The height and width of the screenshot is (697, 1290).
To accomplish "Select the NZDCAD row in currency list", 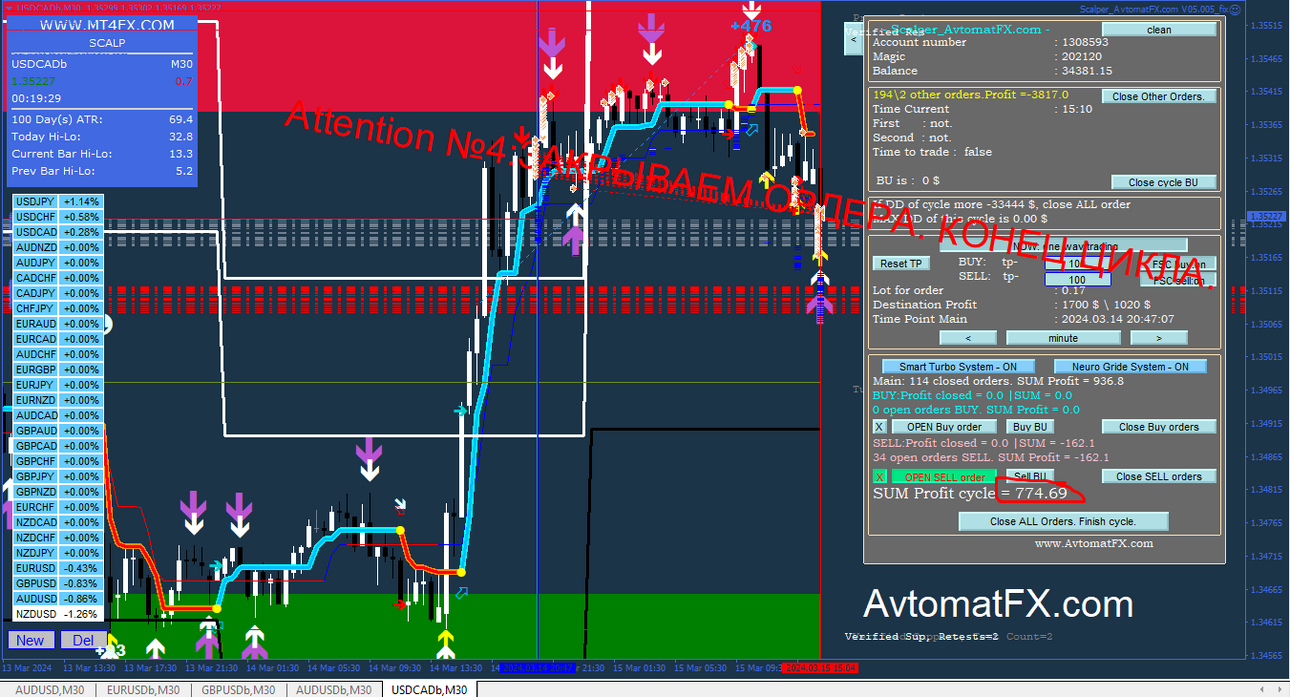I will 58,522.
